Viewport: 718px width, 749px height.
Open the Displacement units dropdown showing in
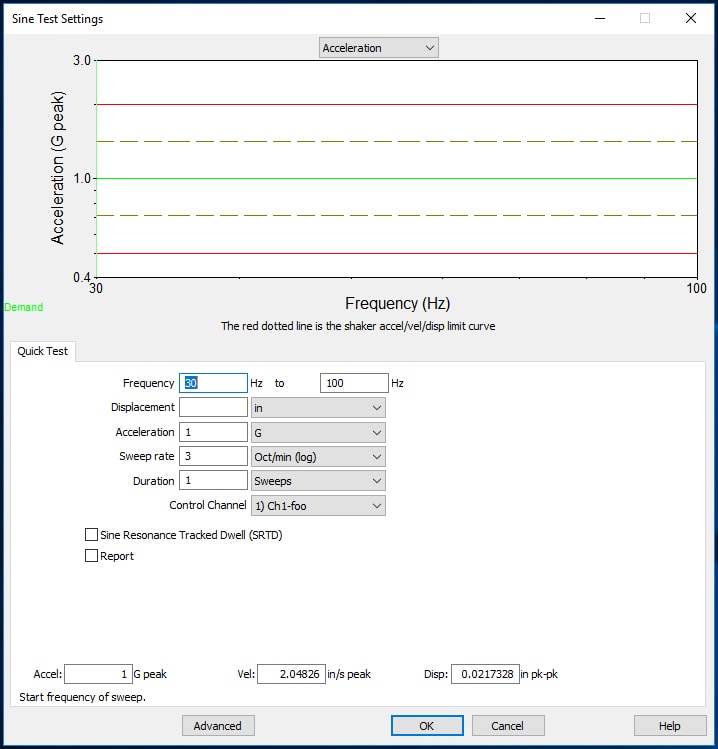pos(318,408)
